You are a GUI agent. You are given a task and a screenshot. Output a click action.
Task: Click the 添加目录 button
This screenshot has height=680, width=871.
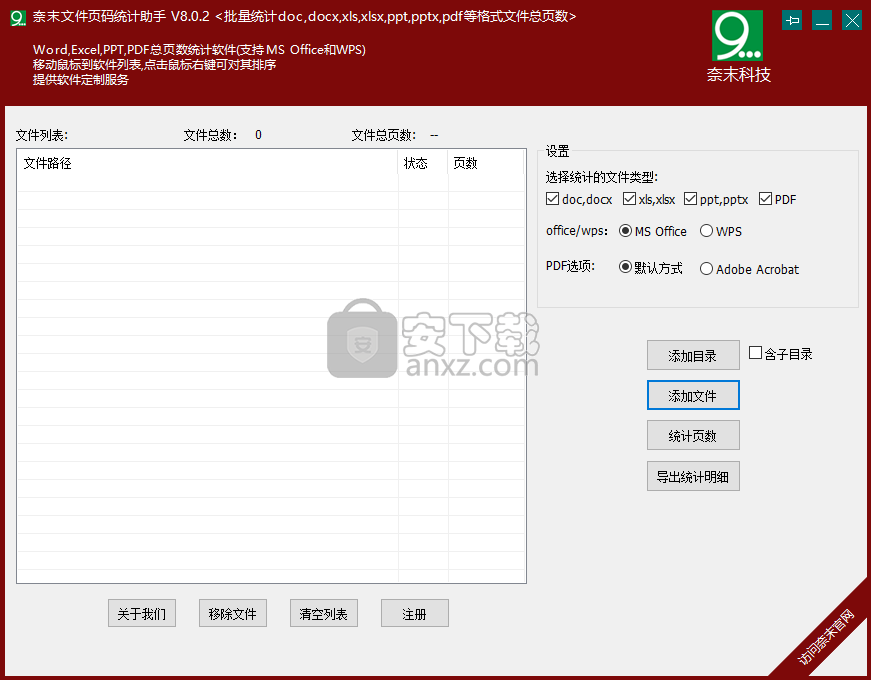pos(693,356)
